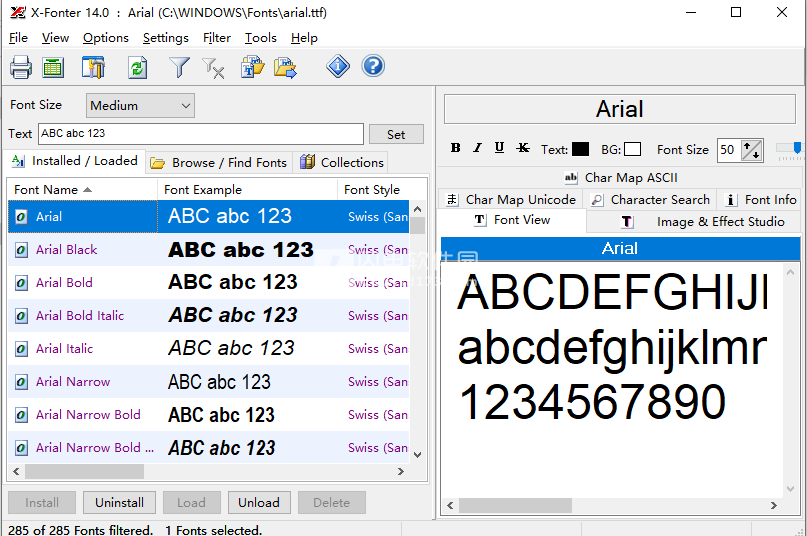This screenshot has height=536, width=807.
Task: Click the Load button
Action: coord(191,503)
